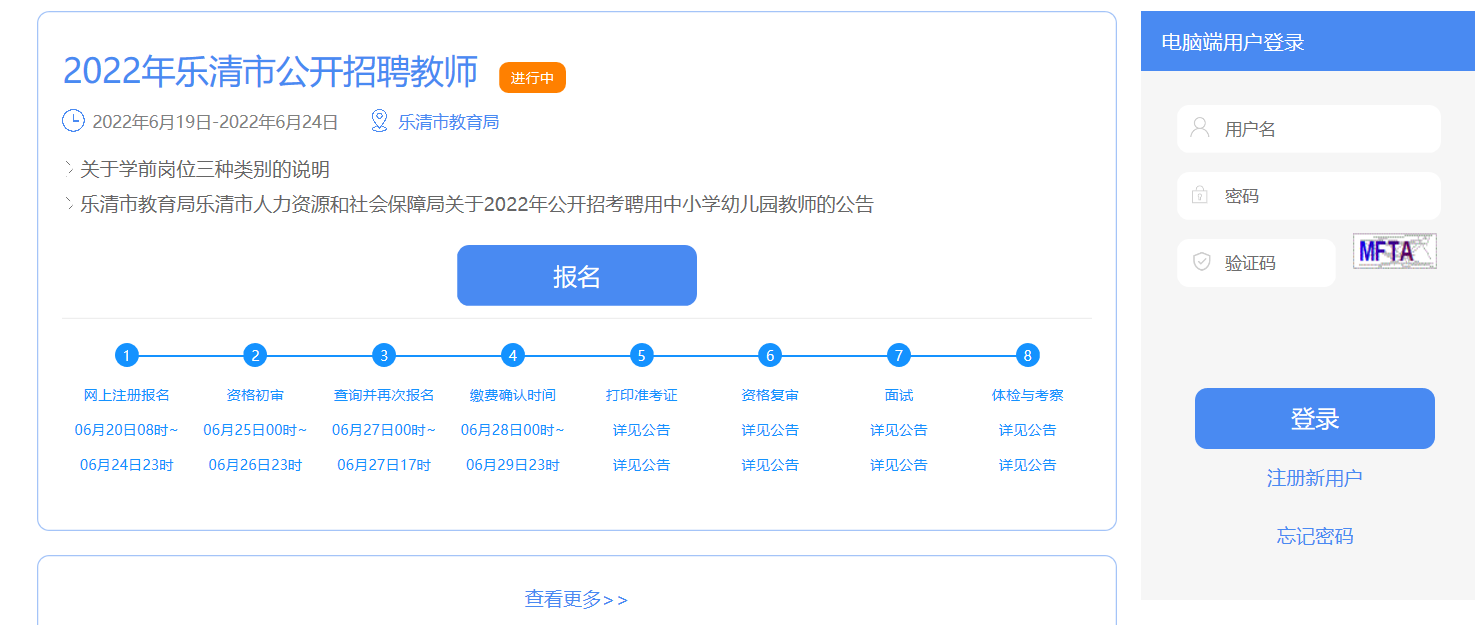Screen dimensions: 1475x625
Task: Click the user avatar icon in username field
Action: (1200, 128)
